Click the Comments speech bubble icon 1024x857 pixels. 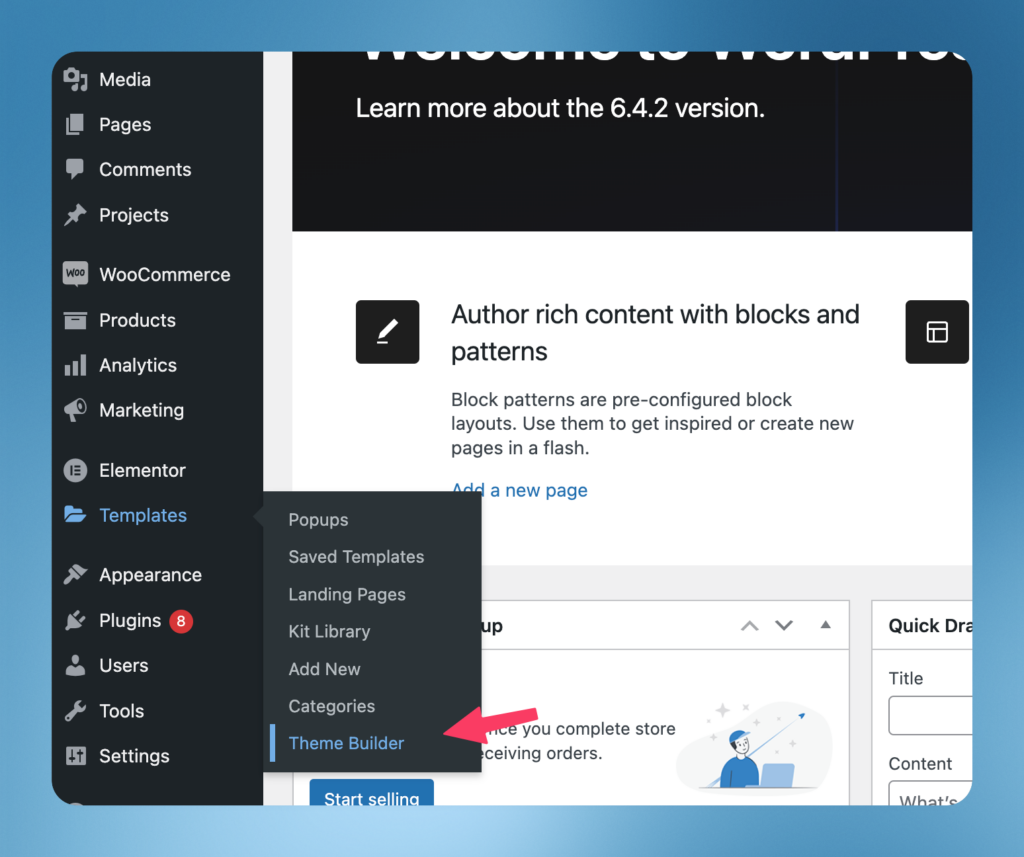(76, 169)
